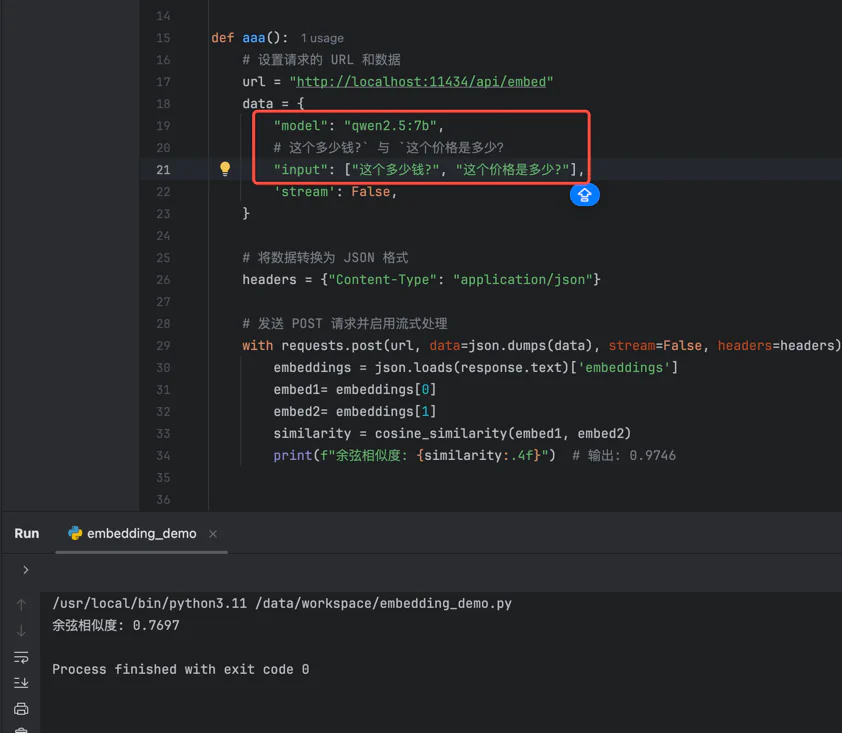Click the Down the Stack Trace arrow
Screen dimensions: 842x733
(21, 631)
